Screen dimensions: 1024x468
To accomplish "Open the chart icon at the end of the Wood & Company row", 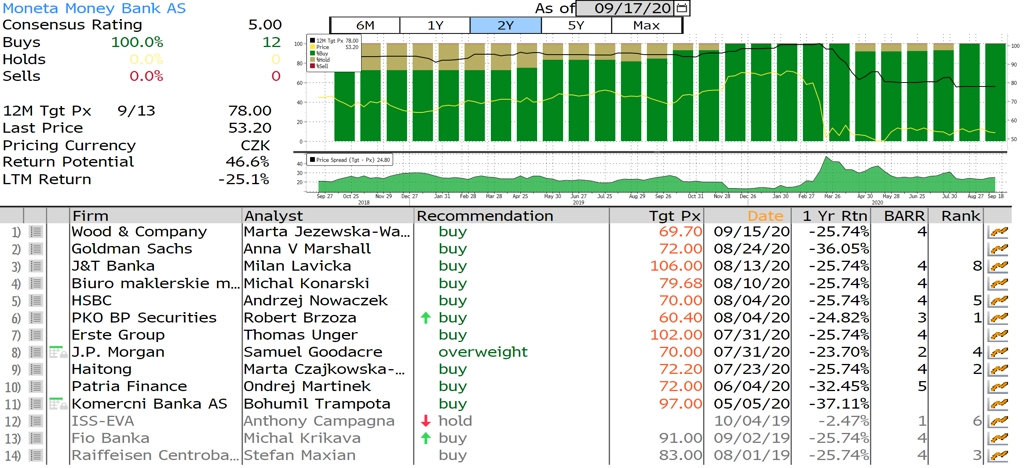I will pyautogui.click(x=998, y=232).
